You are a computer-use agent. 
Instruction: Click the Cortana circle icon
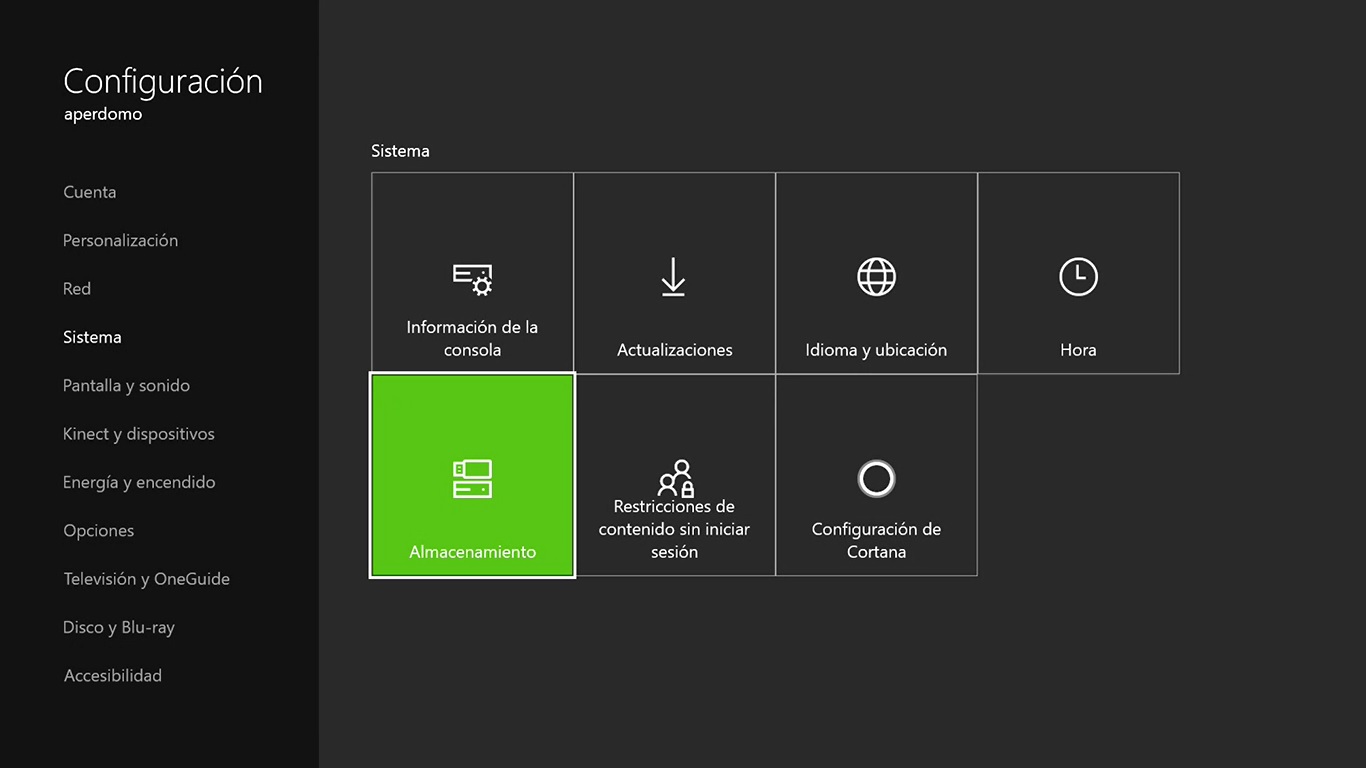[876, 478]
